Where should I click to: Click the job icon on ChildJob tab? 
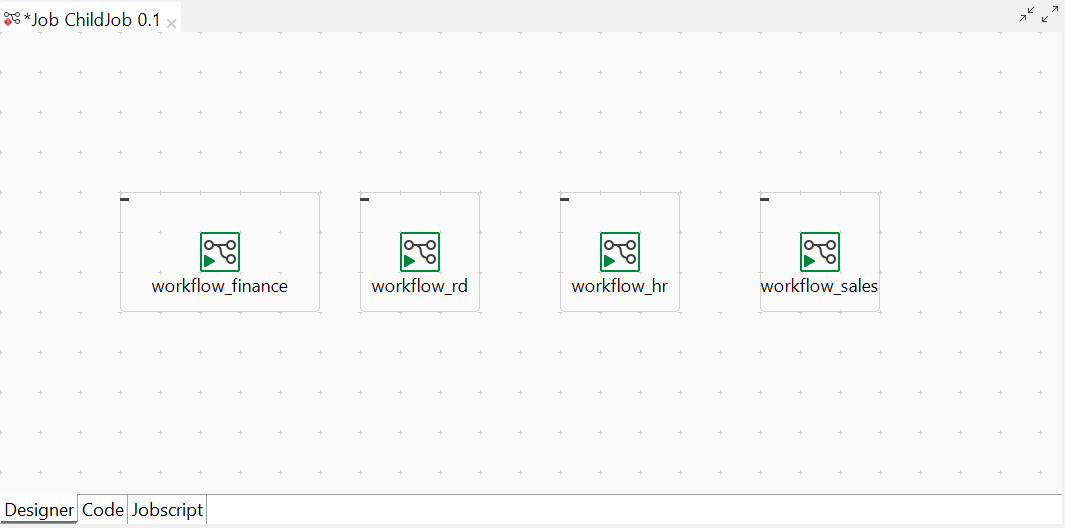click(12, 19)
